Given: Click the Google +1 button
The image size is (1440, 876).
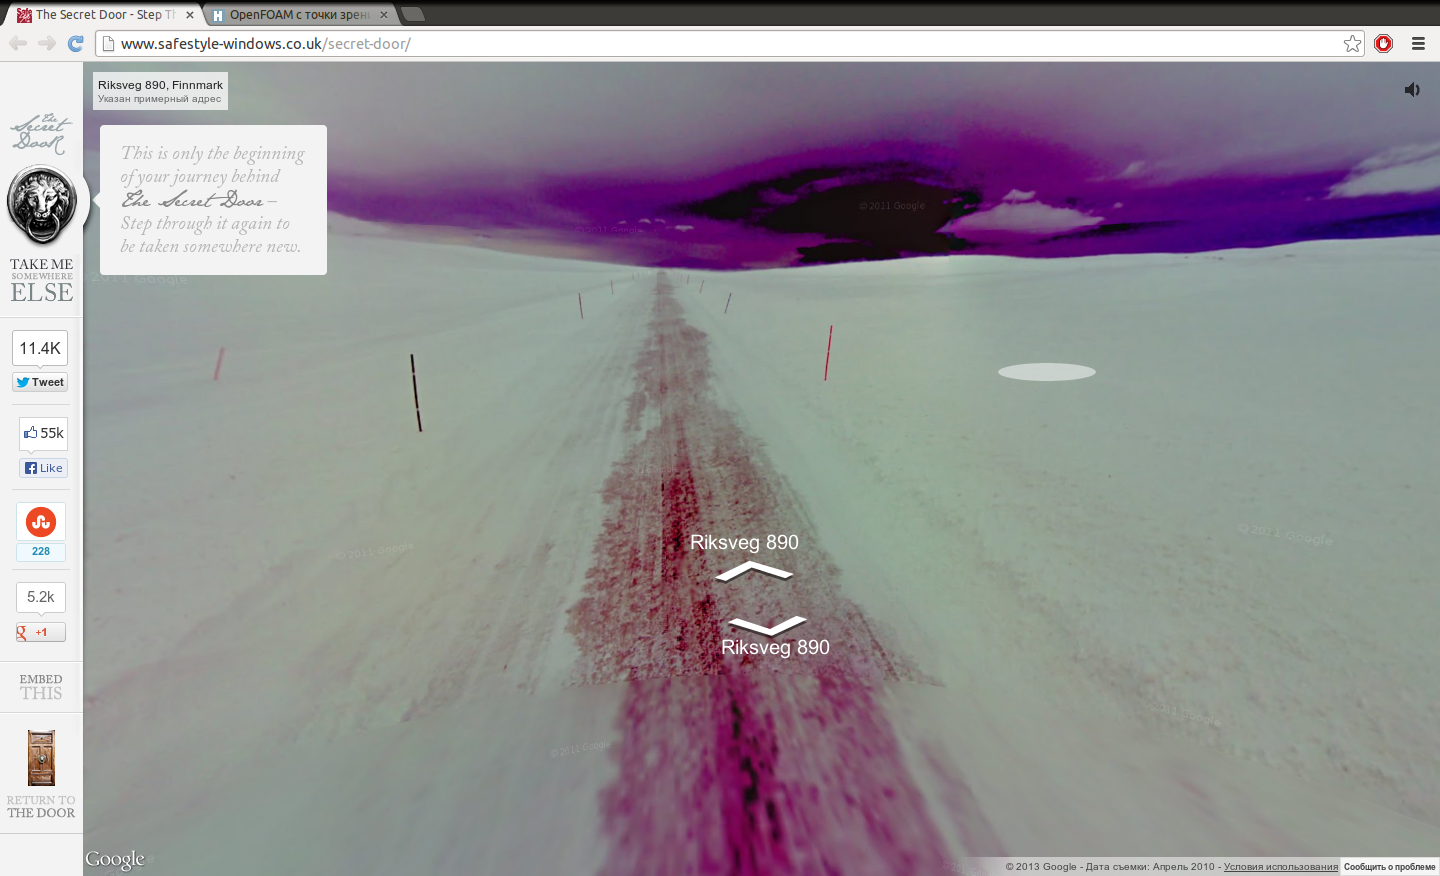Looking at the screenshot, I should point(40,632).
